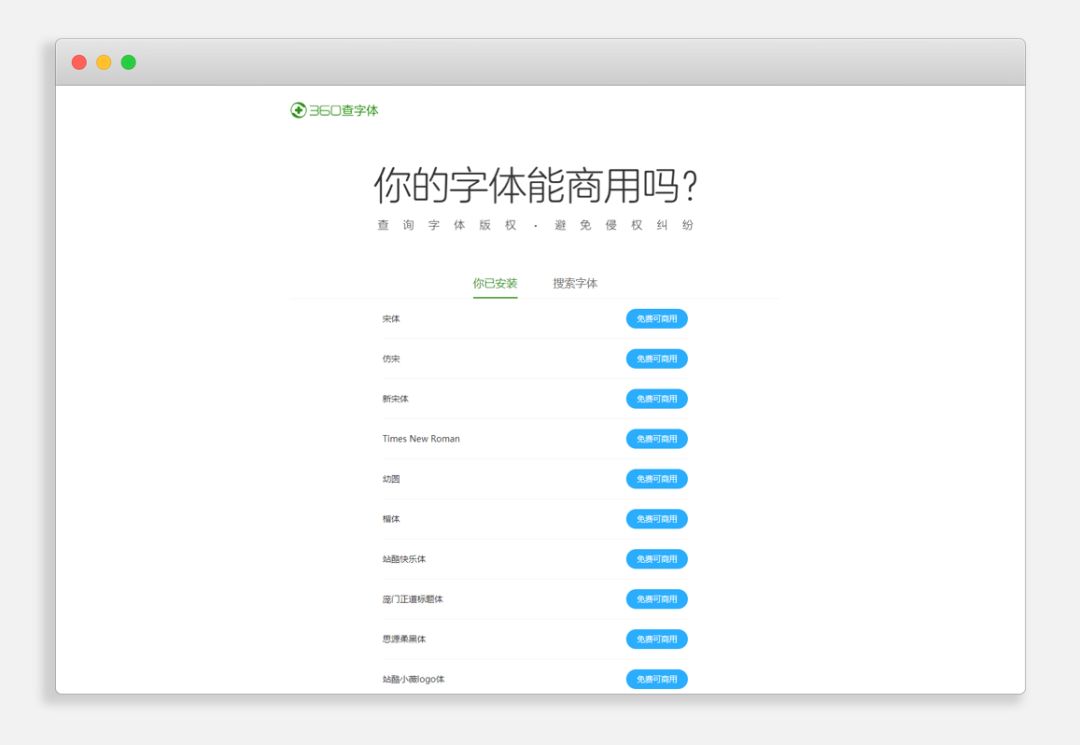Click 免费可商用 badge next to 庞门正道标题体
Screen dimensions: 1080x745
tap(656, 598)
